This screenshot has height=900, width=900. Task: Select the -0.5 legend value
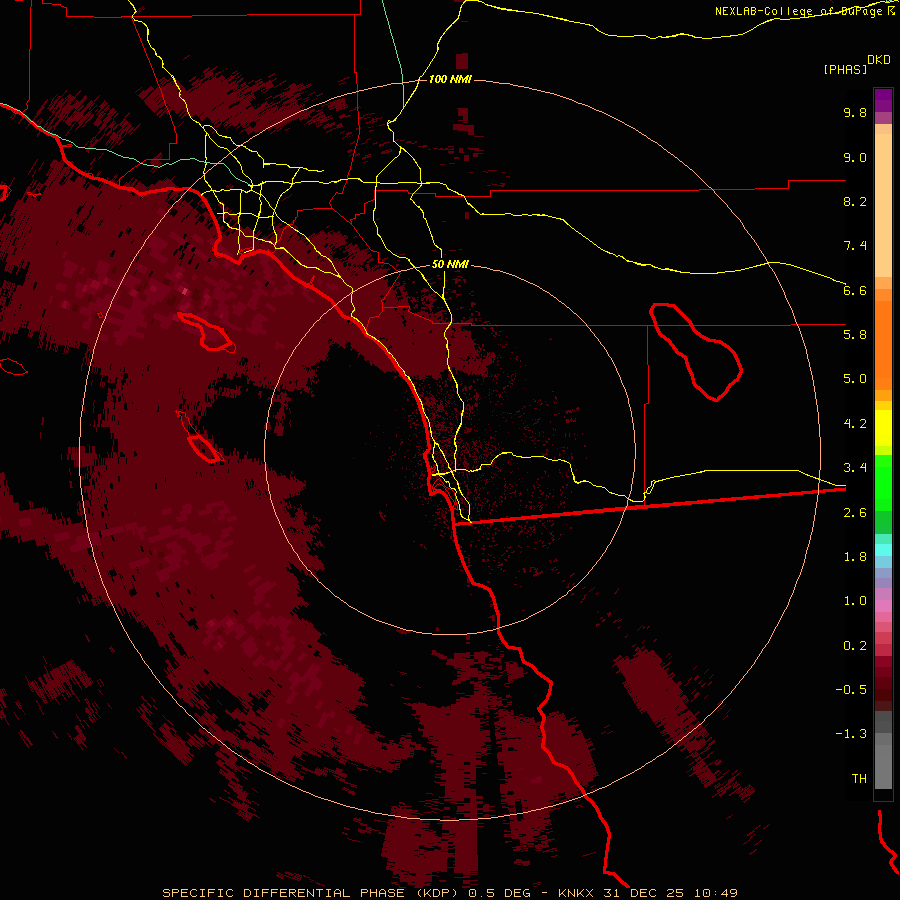(x=851, y=689)
